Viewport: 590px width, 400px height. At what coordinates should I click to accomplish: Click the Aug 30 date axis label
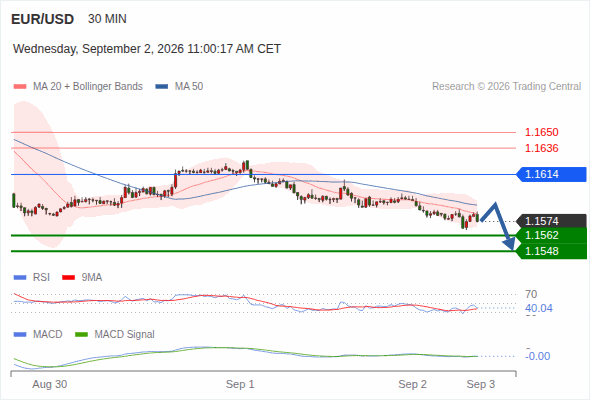point(50,384)
